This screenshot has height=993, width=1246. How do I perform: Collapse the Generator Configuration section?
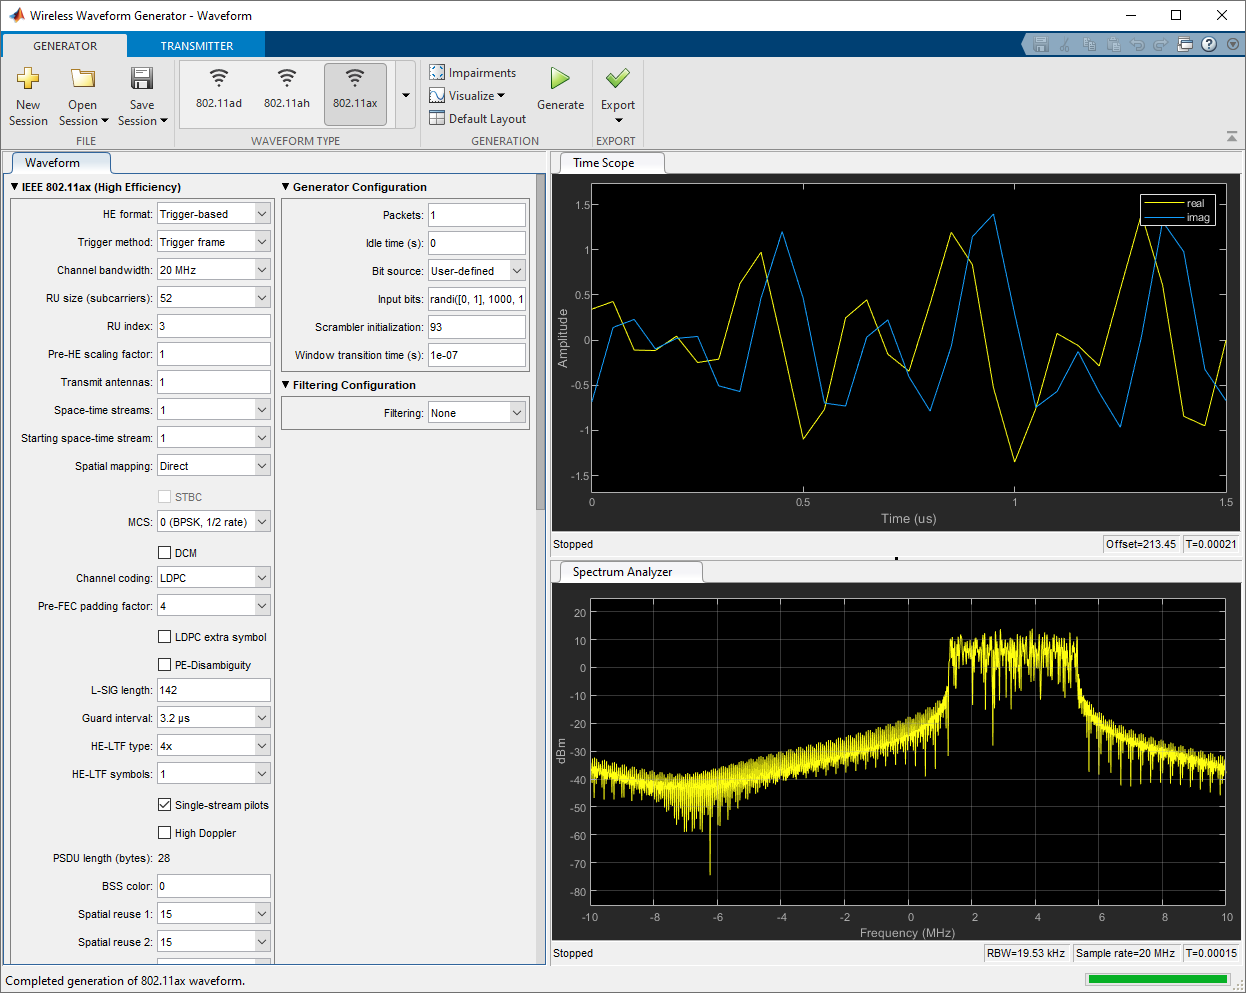(286, 187)
